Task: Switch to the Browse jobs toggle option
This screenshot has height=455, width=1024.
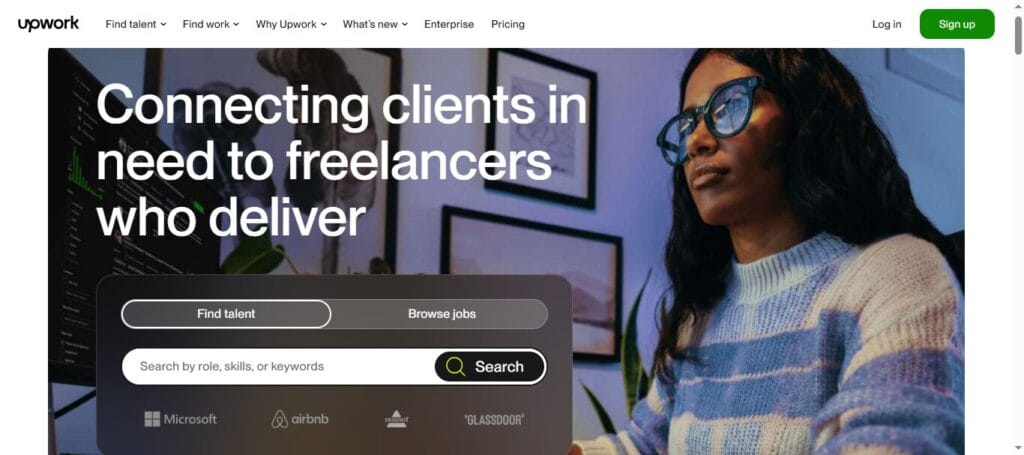Action: tap(441, 314)
